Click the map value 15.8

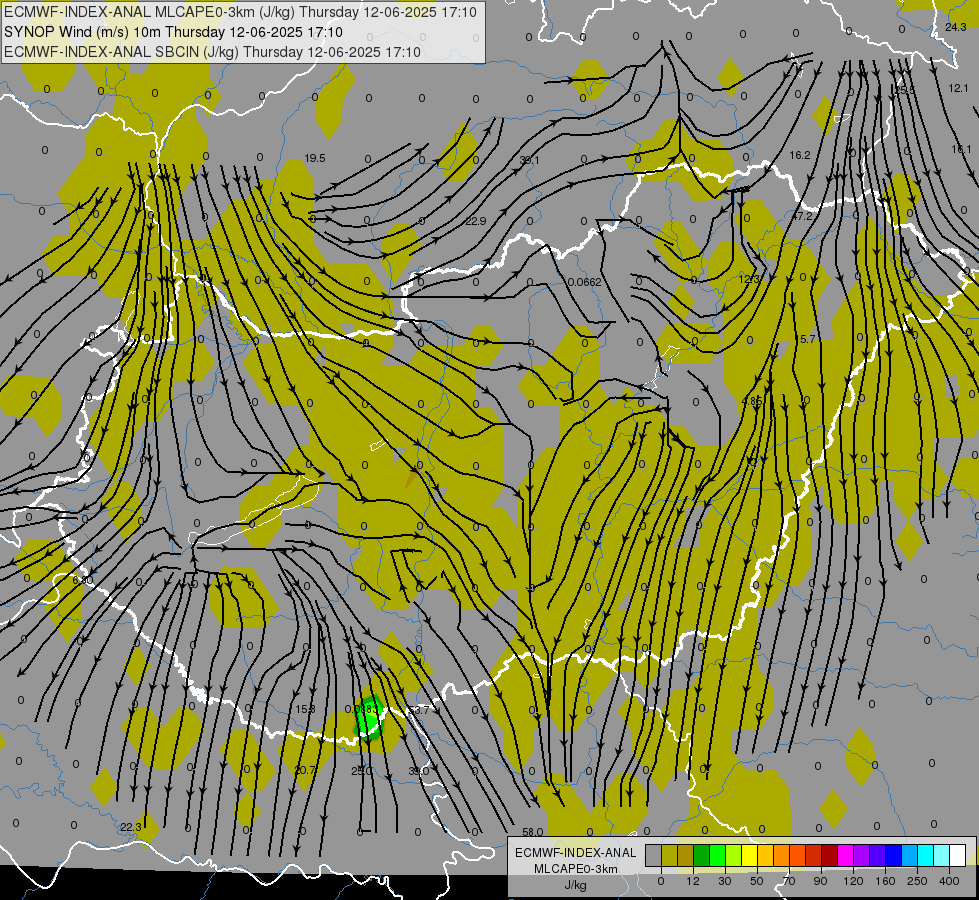coord(305,709)
